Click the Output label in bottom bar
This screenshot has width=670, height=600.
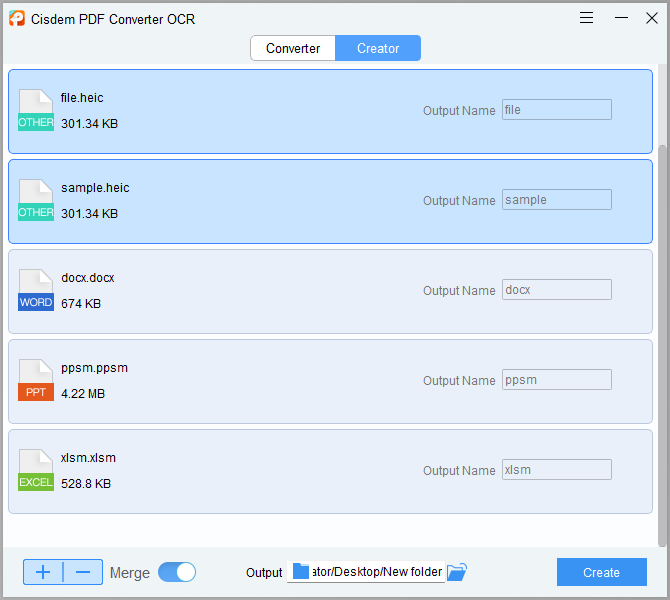tap(264, 573)
